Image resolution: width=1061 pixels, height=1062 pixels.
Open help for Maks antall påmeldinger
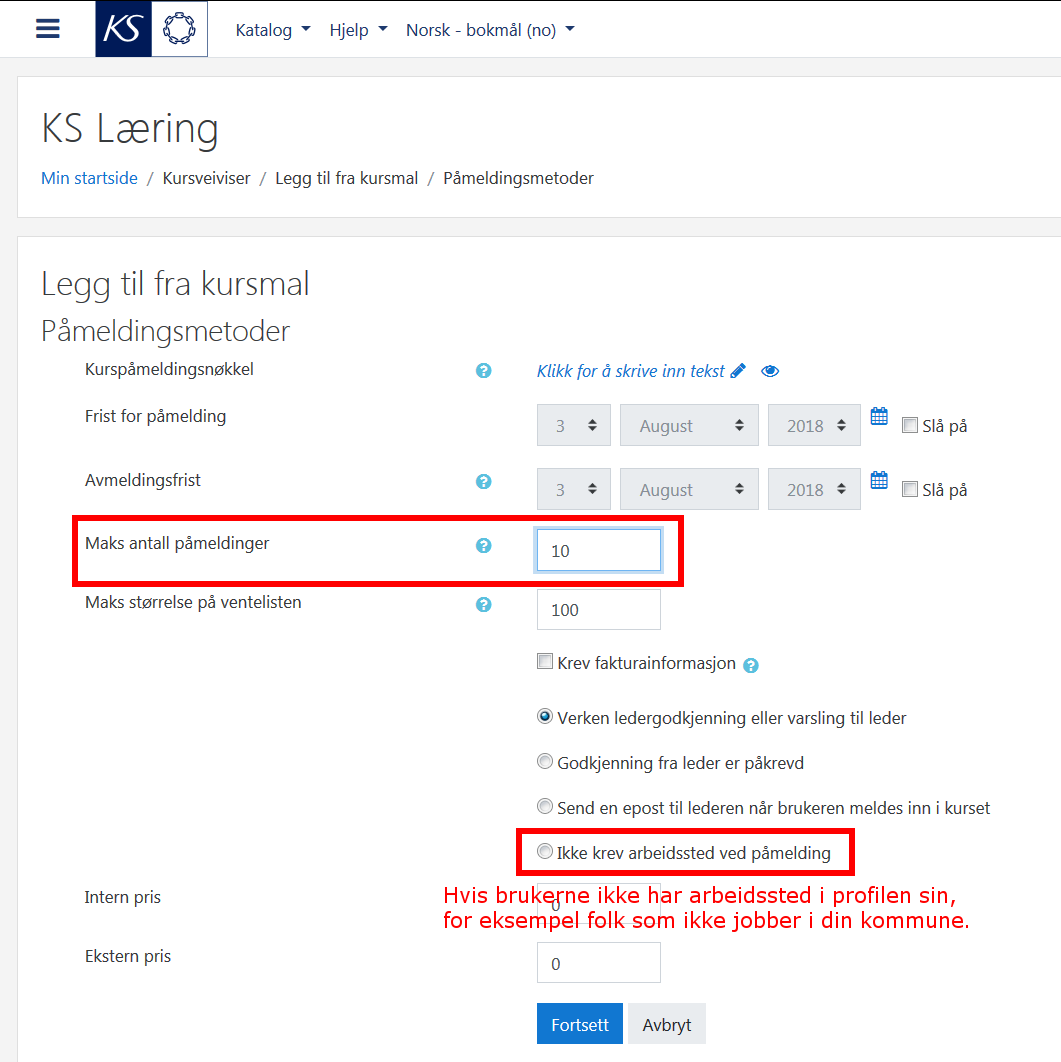coord(483,545)
